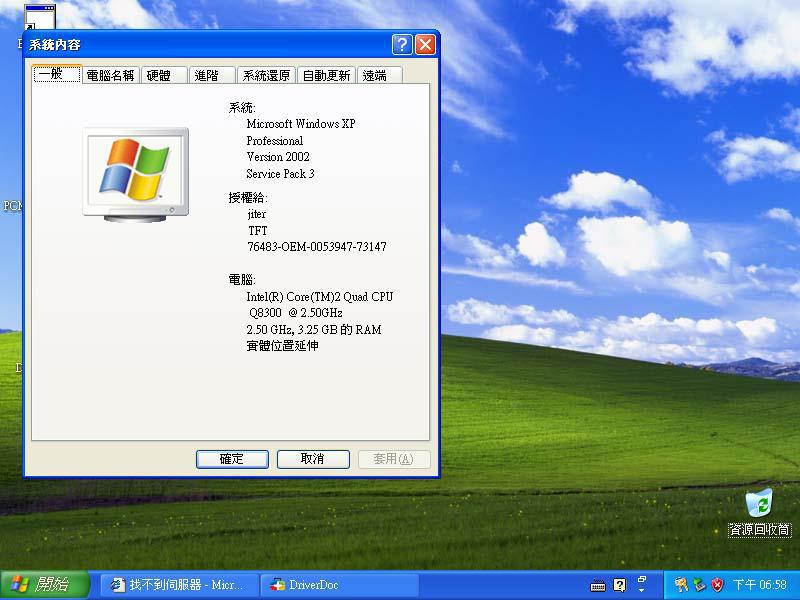Click the help question-mark button in title bar
The height and width of the screenshot is (600, 800).
pyautogui.click(x=402, y=45)
